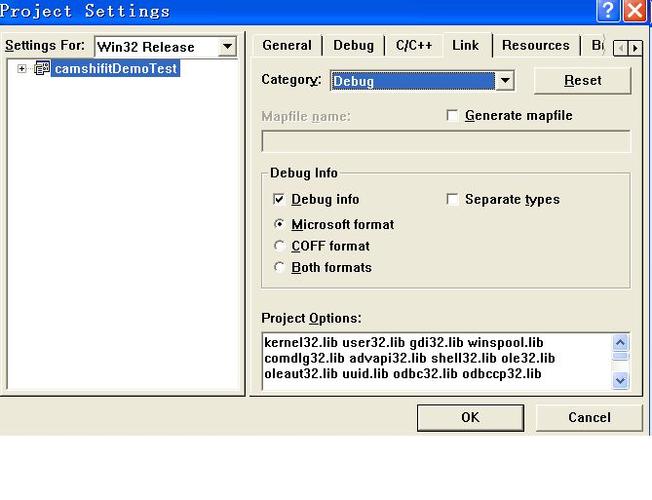
Task: Check the Separate types option
Action: point(453,200)
